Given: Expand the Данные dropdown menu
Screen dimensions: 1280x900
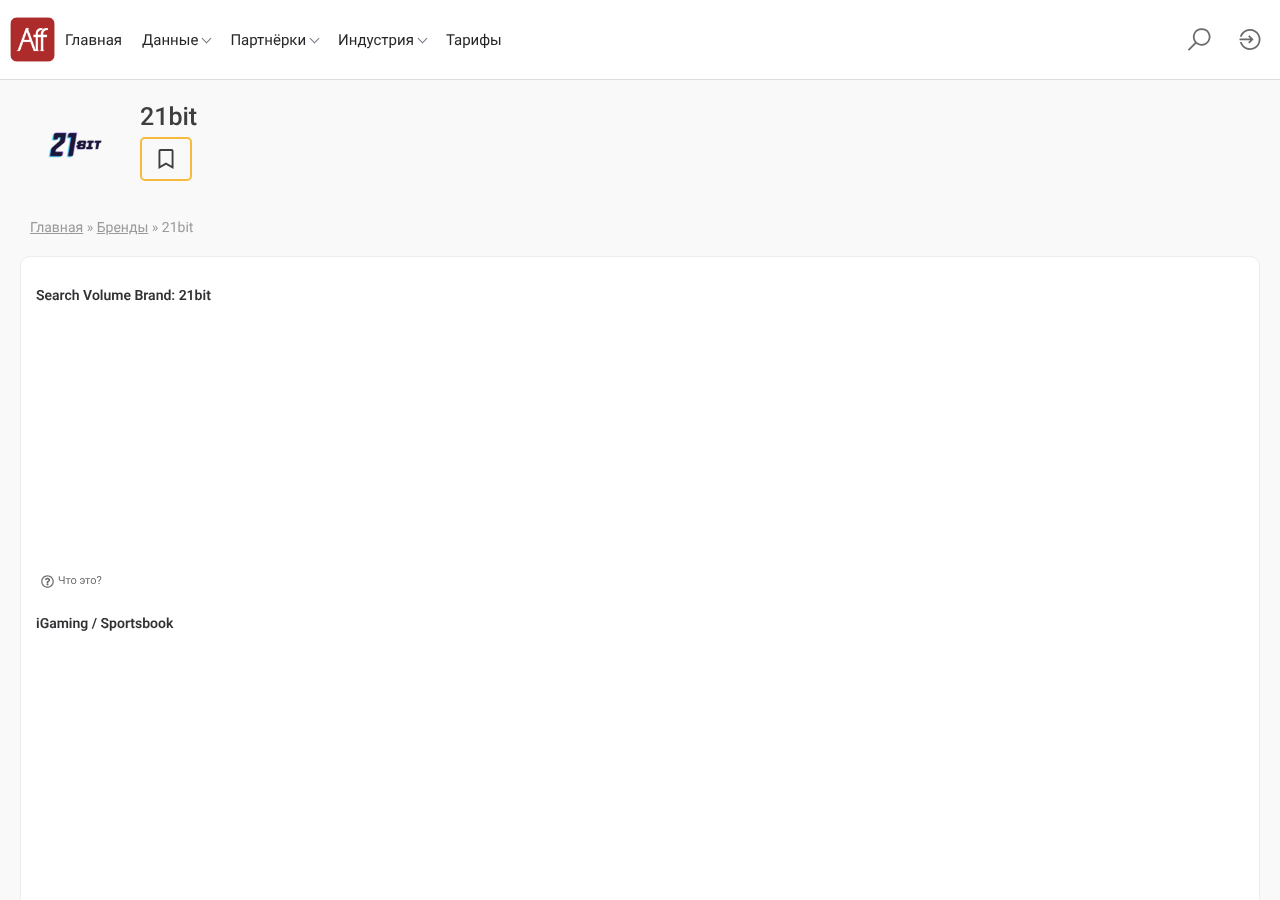Looking at the screenshot, I should [176, 40].
